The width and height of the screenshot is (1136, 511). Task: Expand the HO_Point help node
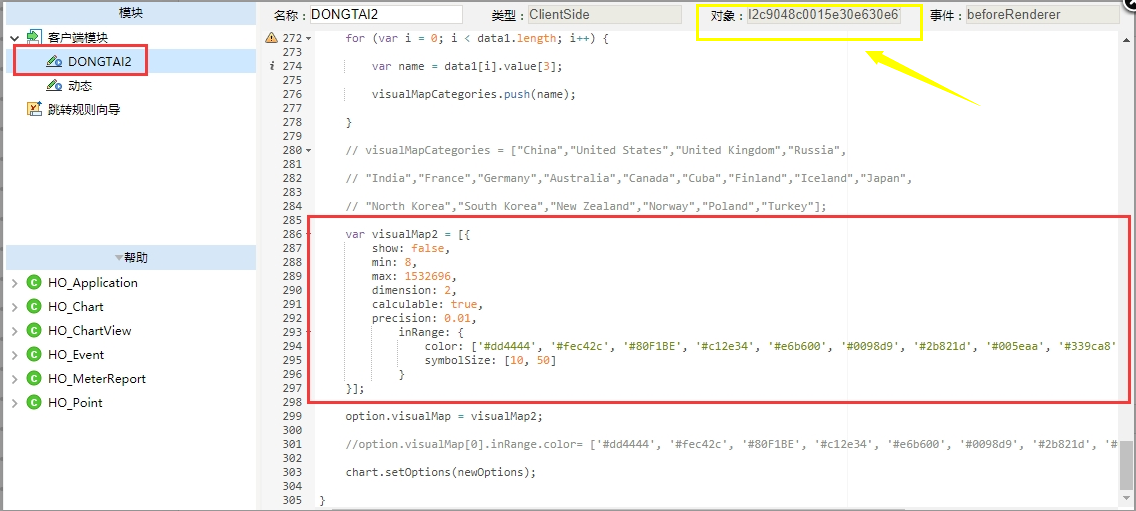[x=14, y=402]
